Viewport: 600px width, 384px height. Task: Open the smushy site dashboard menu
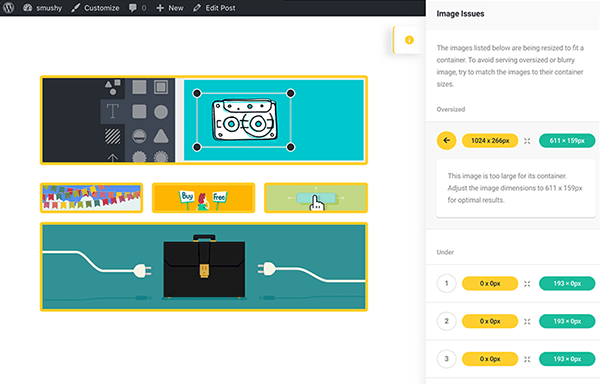(42, 8)
